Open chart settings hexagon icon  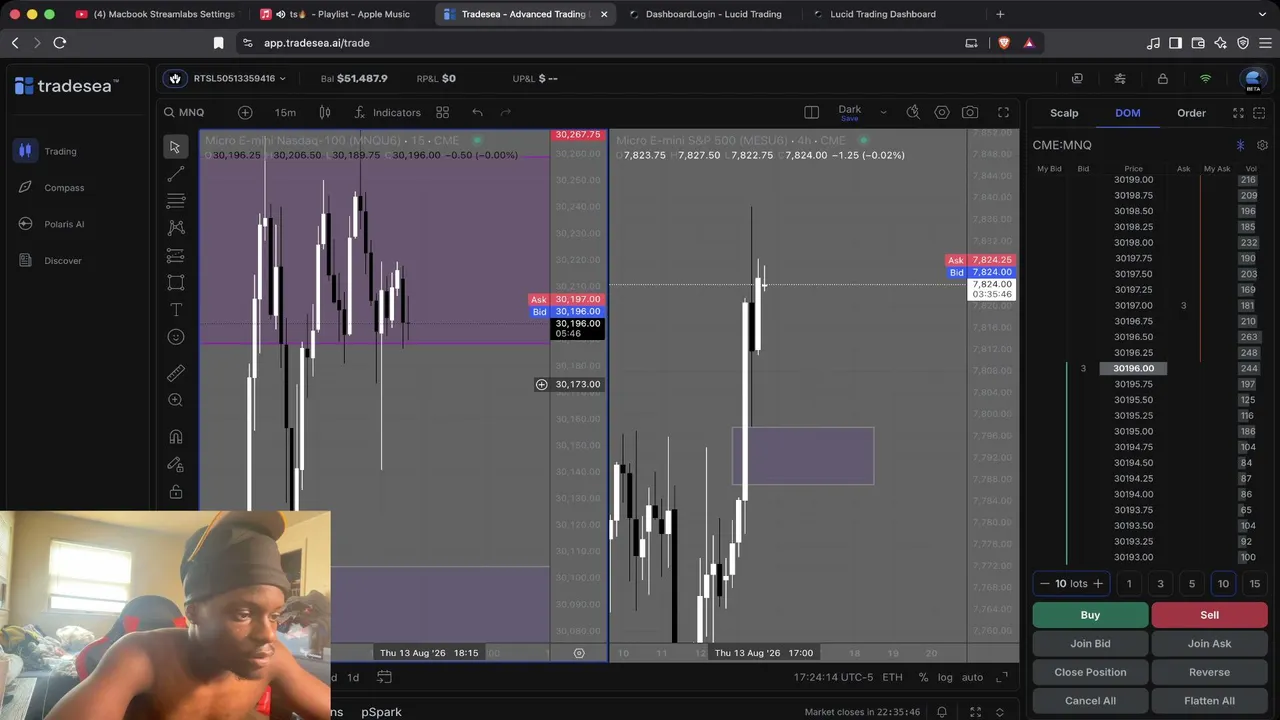942,112
